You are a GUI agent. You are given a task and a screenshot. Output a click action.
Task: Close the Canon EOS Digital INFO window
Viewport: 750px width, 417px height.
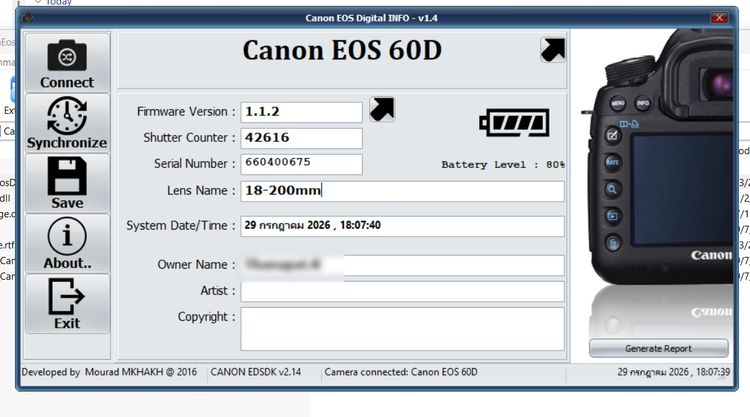(x=719, y=18)
